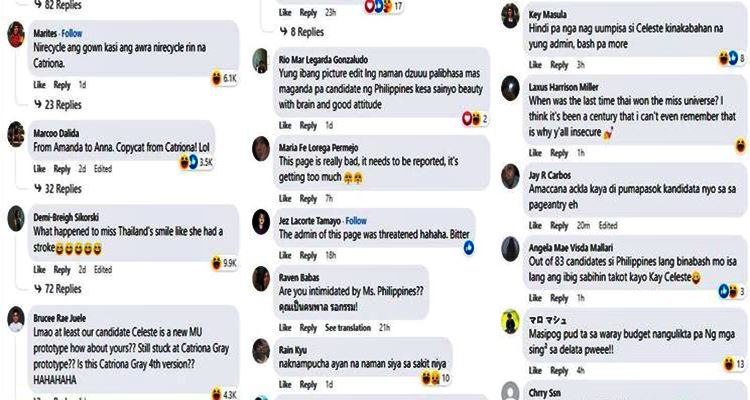750x400 pixels.
Task: Expand 23 Replies under Marites' comment
Action: coord(58,104)
